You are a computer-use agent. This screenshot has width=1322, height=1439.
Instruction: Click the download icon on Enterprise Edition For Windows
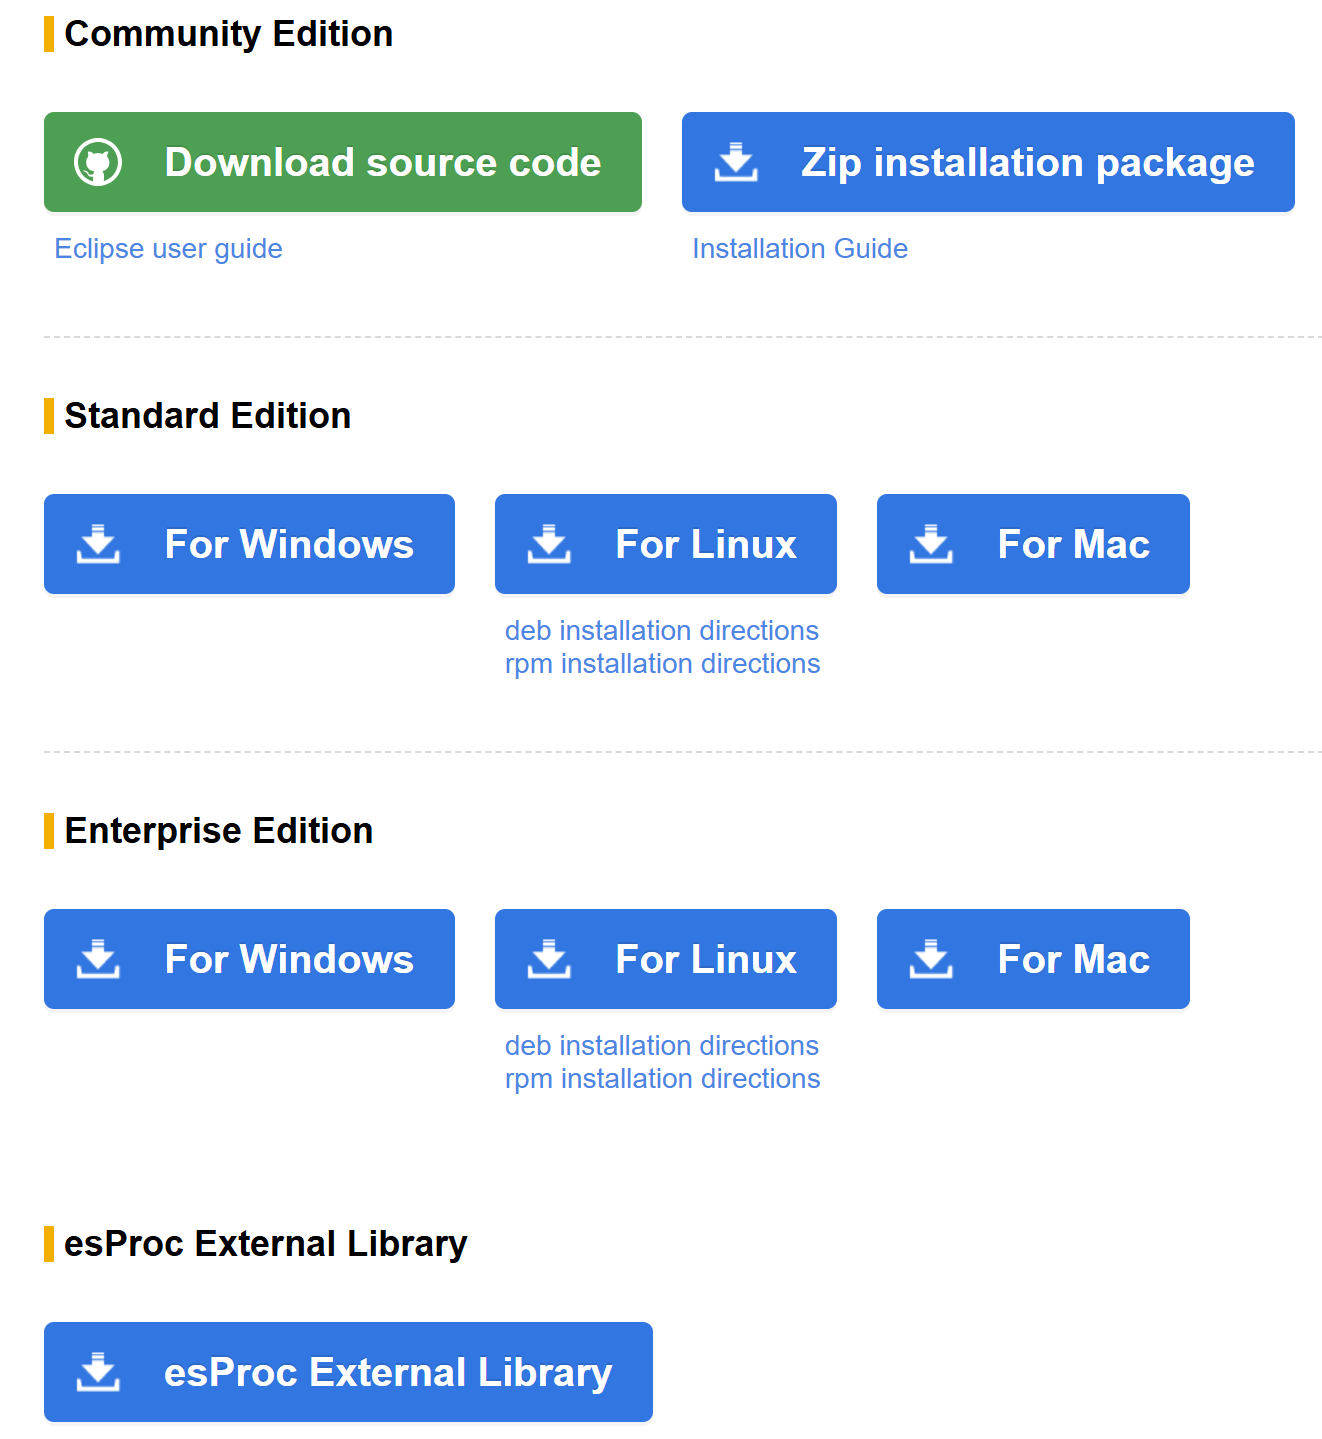point(98,959)
